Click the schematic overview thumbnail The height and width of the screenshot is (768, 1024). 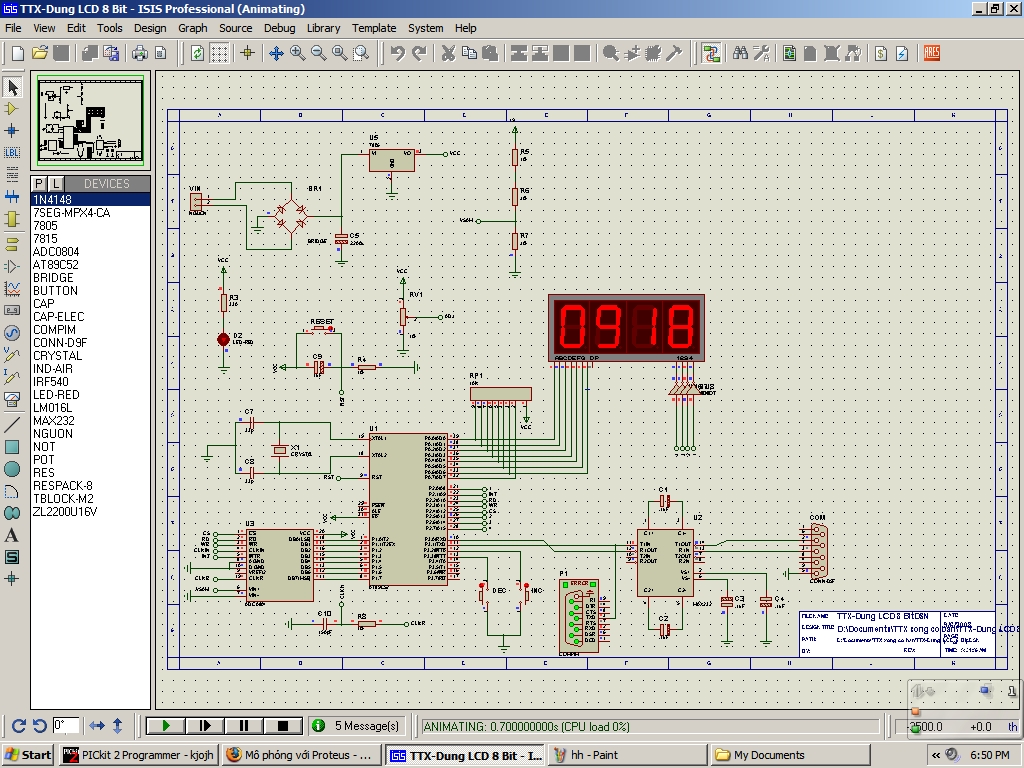coord(90,120)
